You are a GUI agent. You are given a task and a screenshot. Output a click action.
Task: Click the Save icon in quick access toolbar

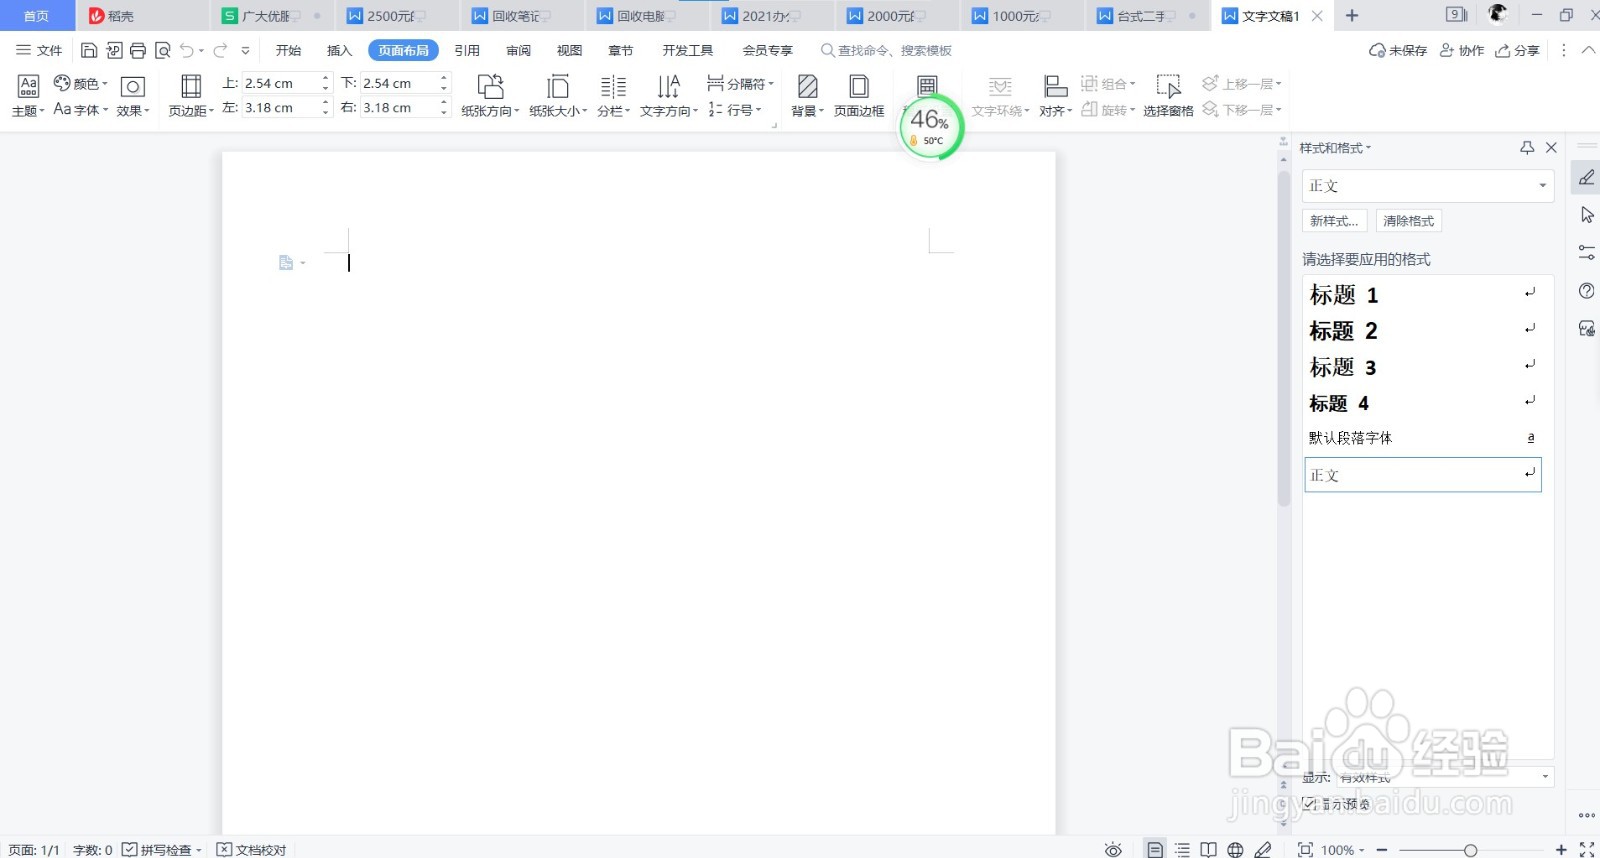[x=89, y=50]
